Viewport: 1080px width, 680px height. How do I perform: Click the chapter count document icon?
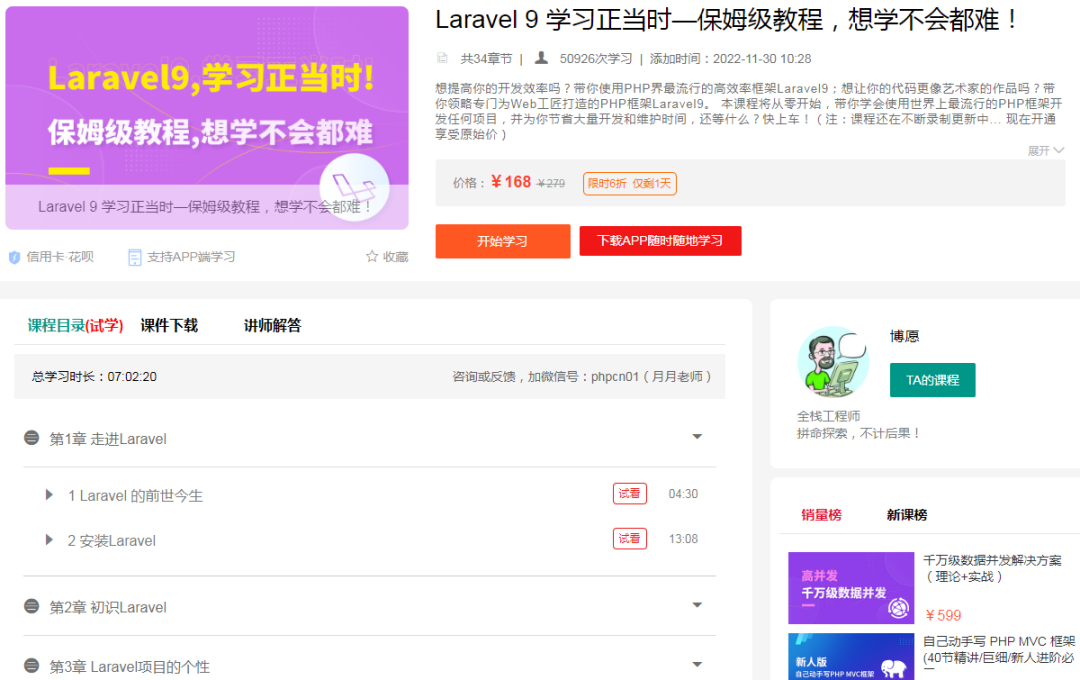pos(443,59)
